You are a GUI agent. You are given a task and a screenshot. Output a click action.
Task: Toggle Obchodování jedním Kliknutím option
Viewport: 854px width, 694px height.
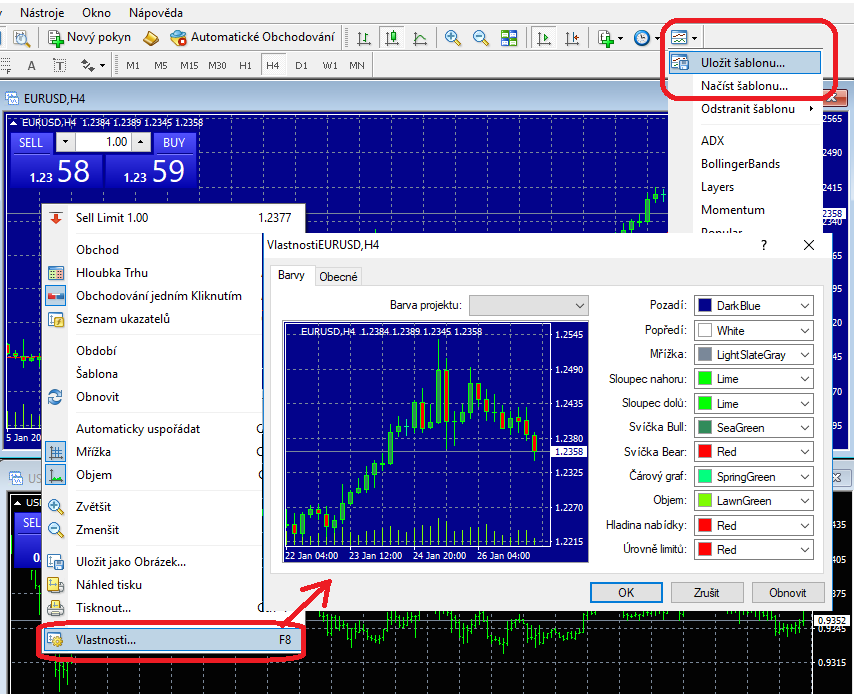coord(158,296)
